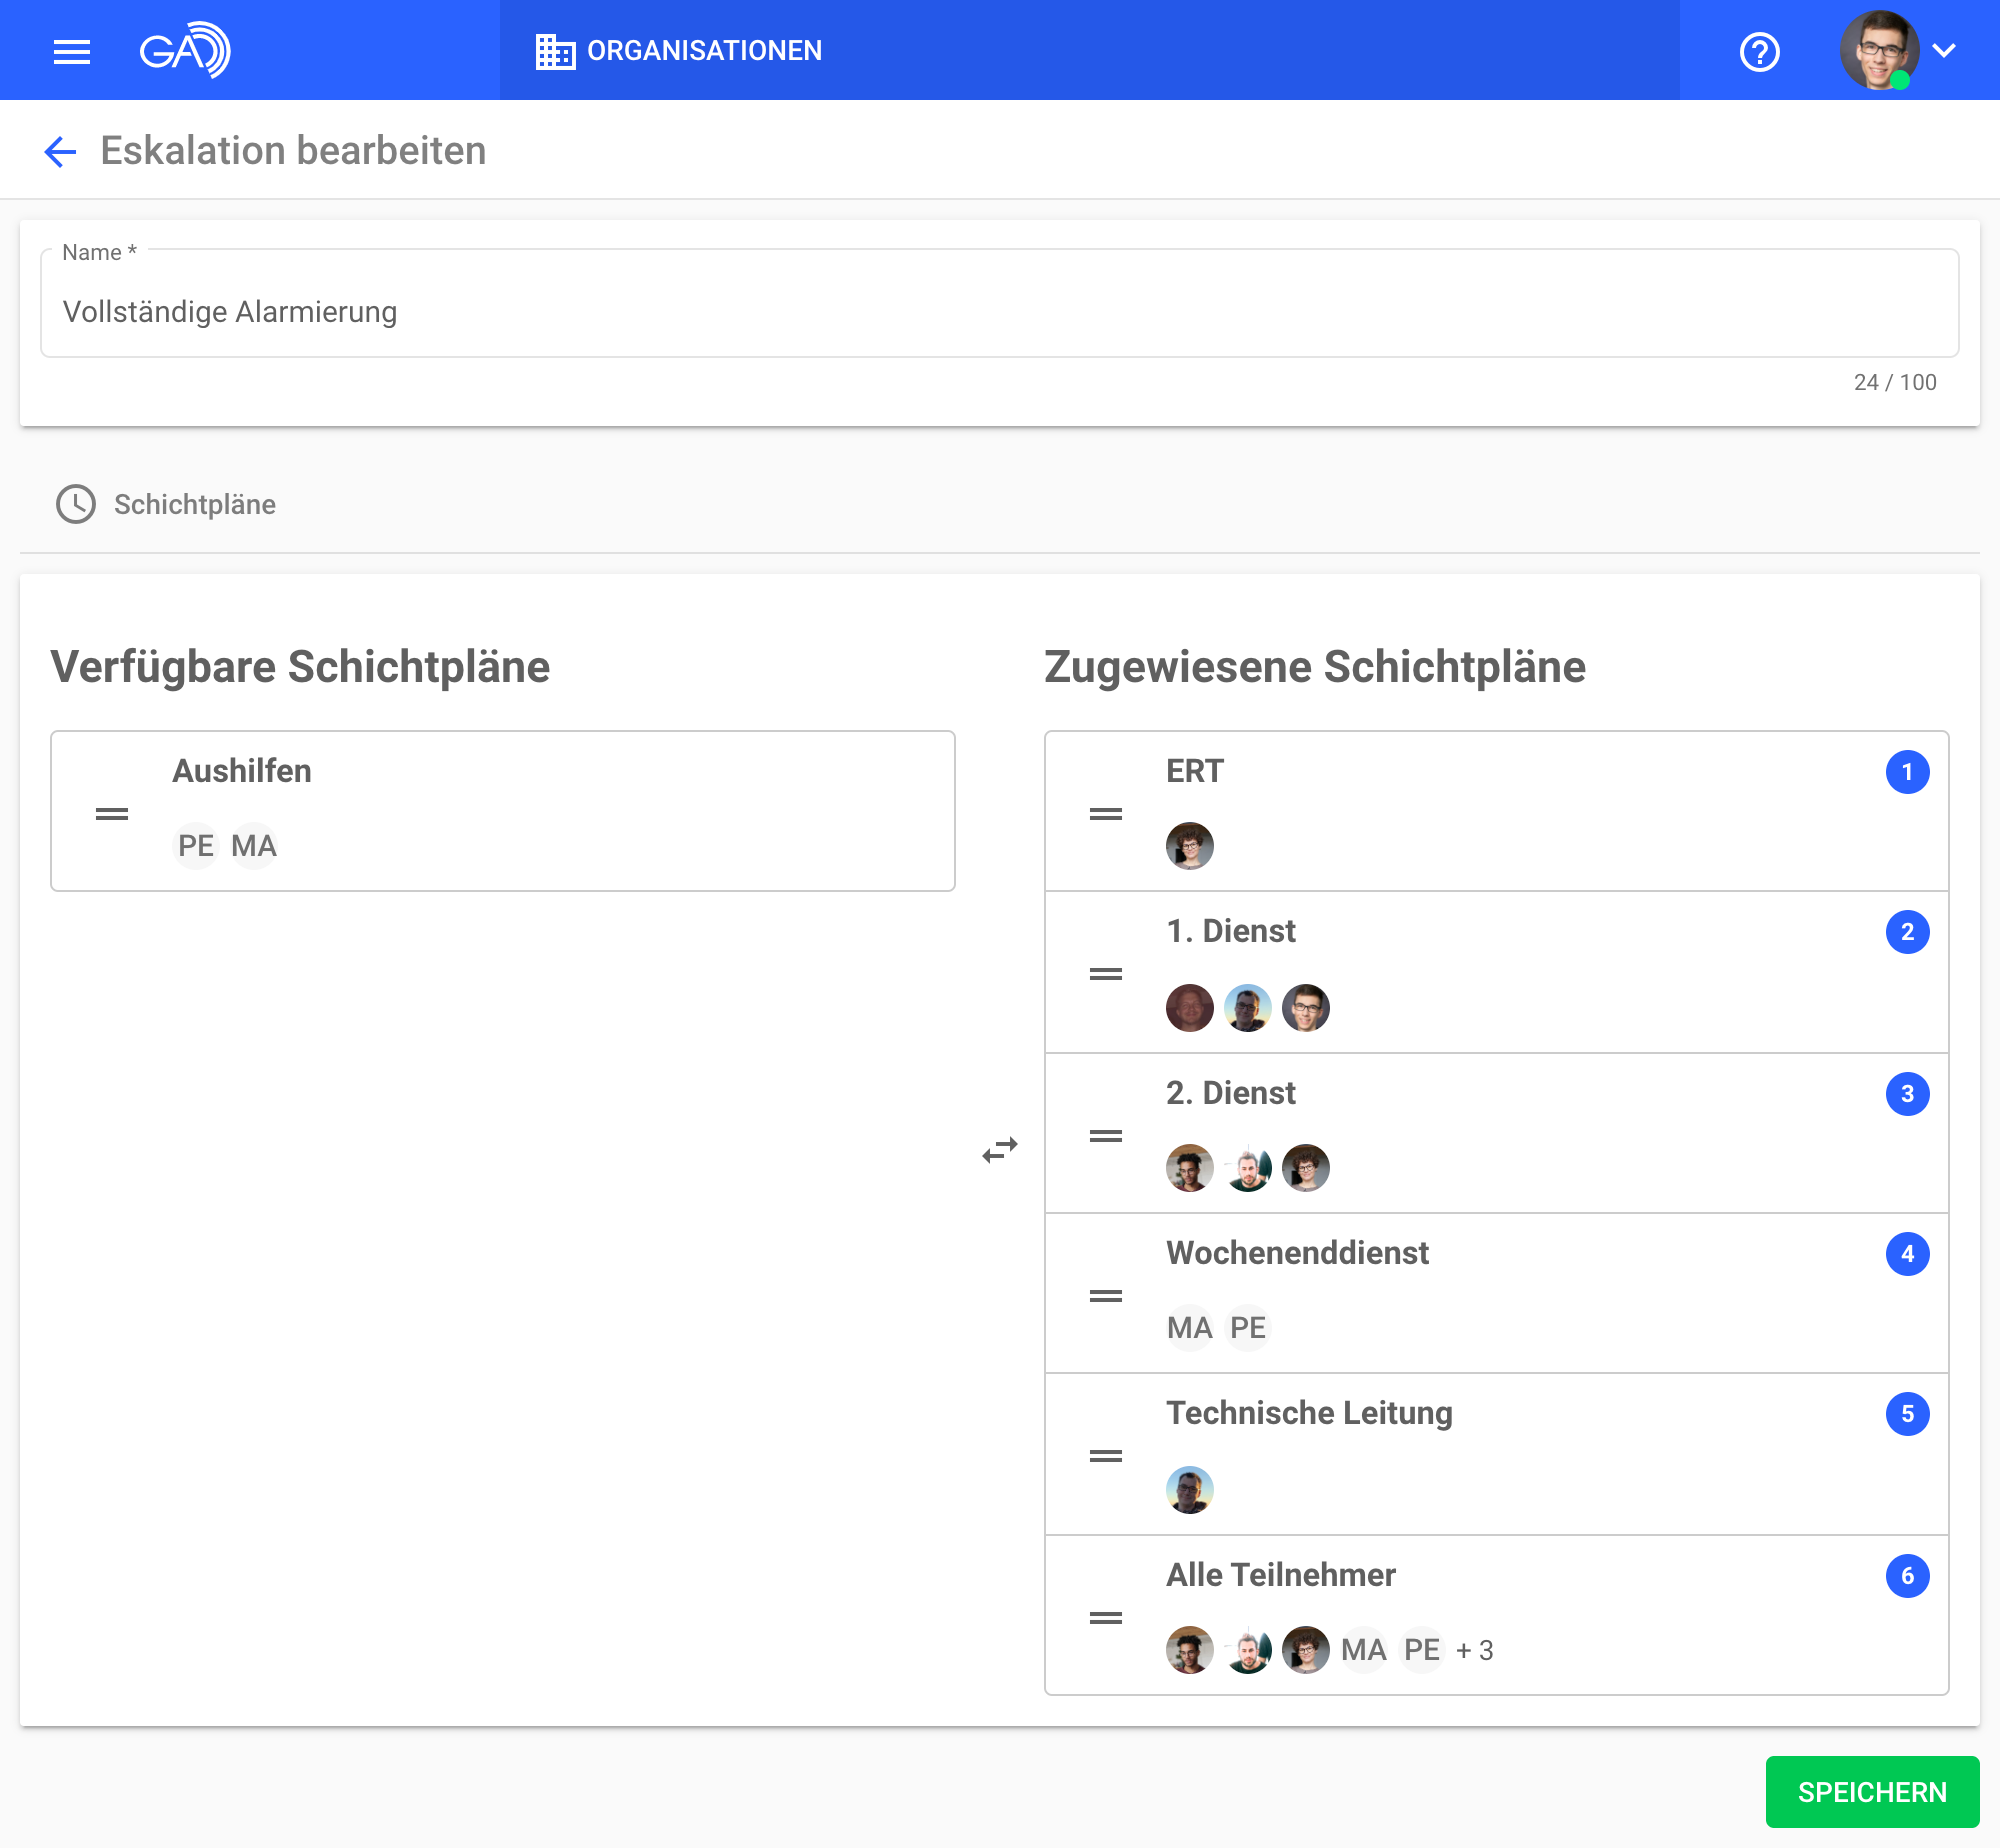The height and width of the screenshot is (1848, 2000).
Task: Click the GA logo in header
Action: click(185, 50)
